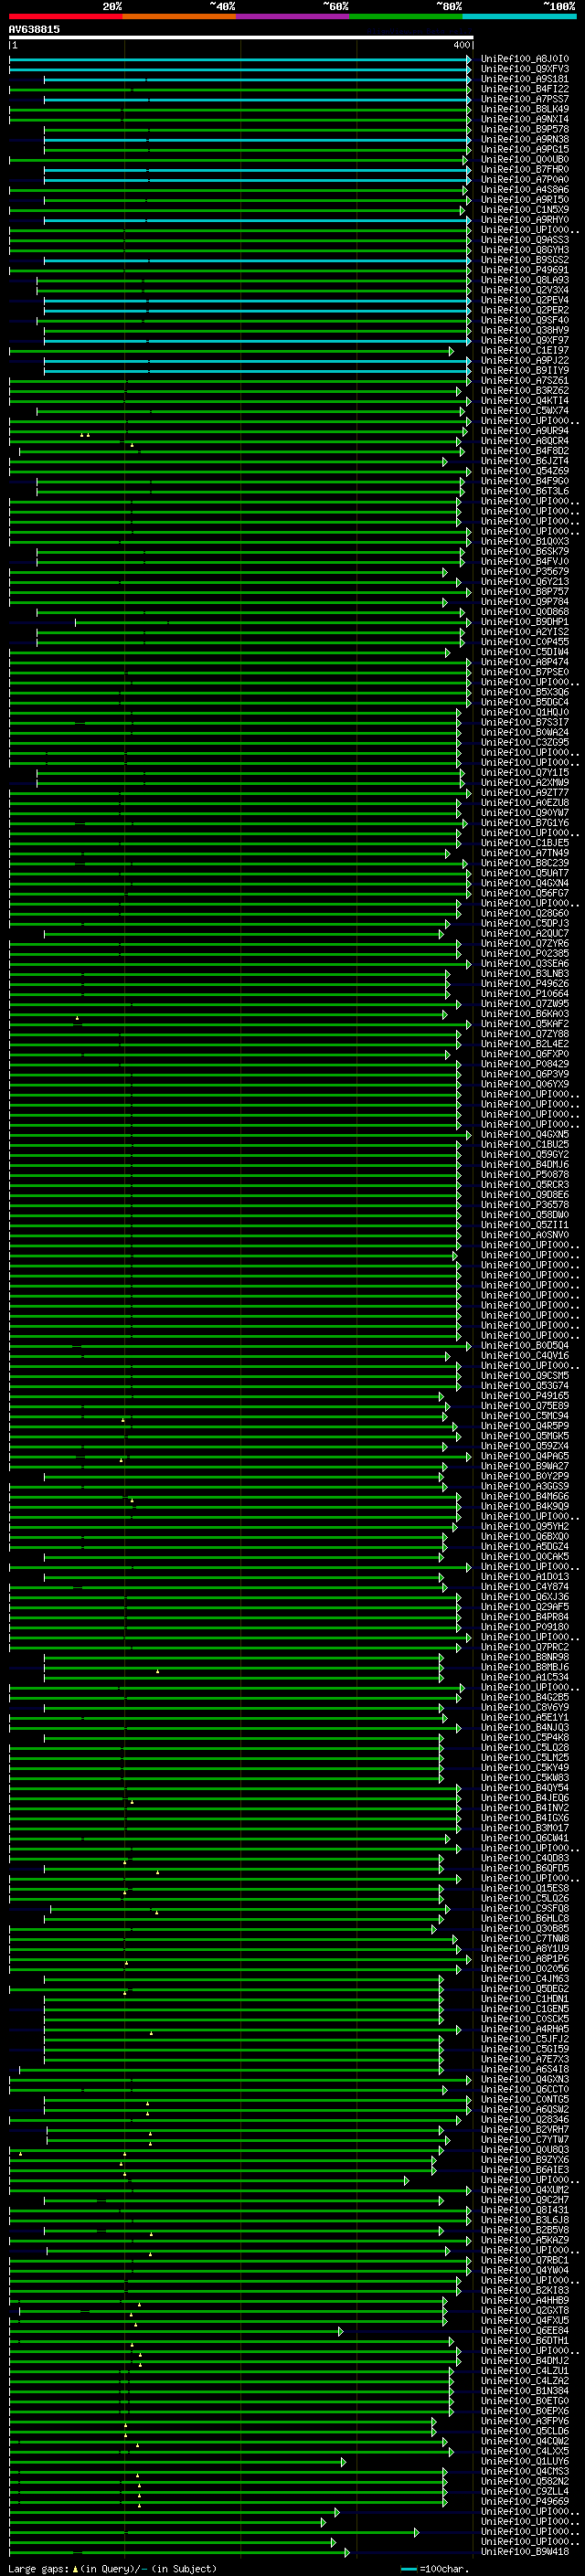Click the orange ~40% identity legend segment
Image resolution: width=585 pixels, height=2576 pixels.
[179, 16]
